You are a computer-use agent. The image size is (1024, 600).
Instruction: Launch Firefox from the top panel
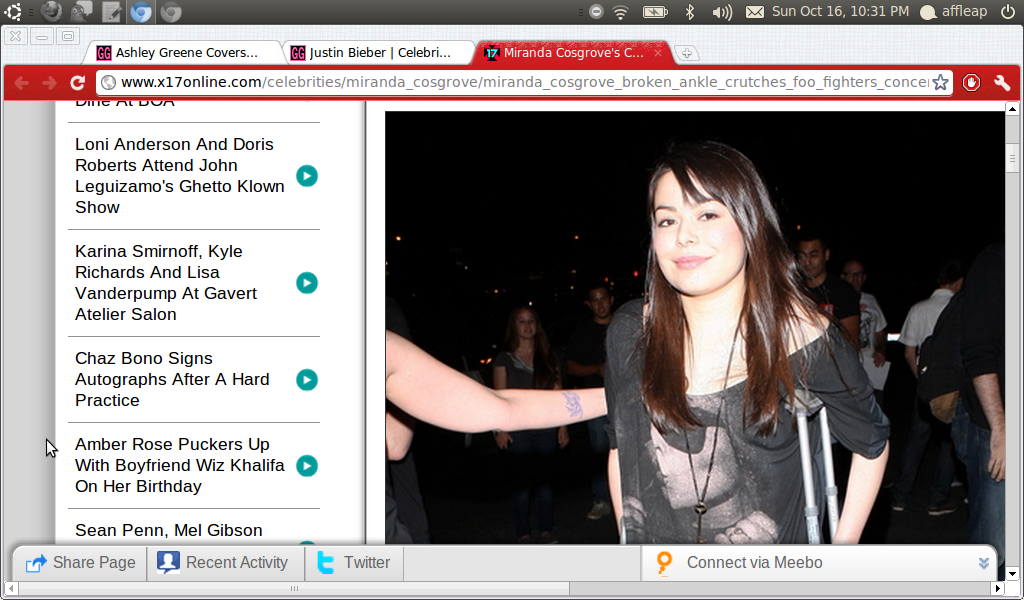point(52,12)
